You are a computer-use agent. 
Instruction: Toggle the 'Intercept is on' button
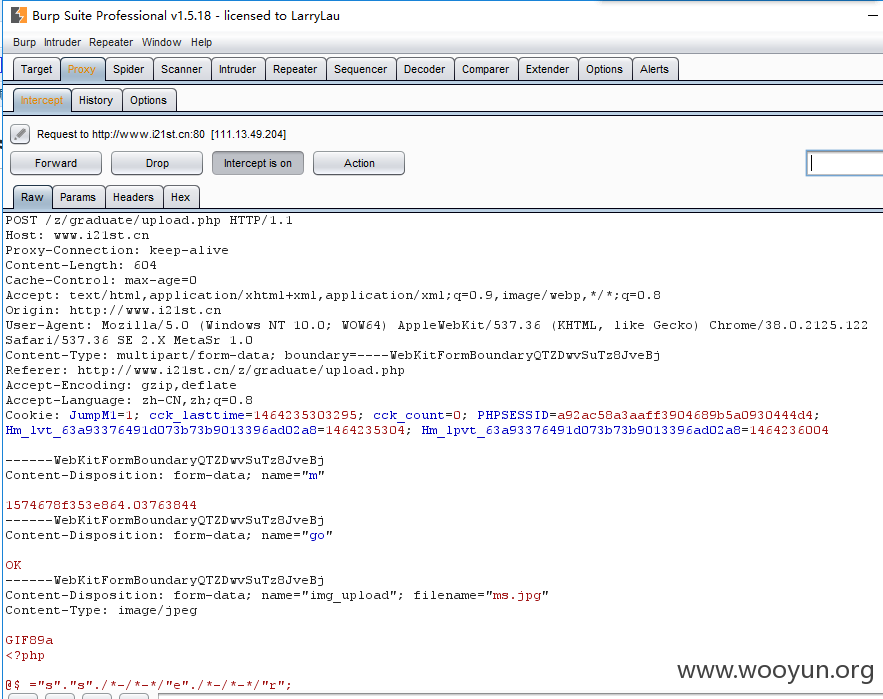click(258, 163)
